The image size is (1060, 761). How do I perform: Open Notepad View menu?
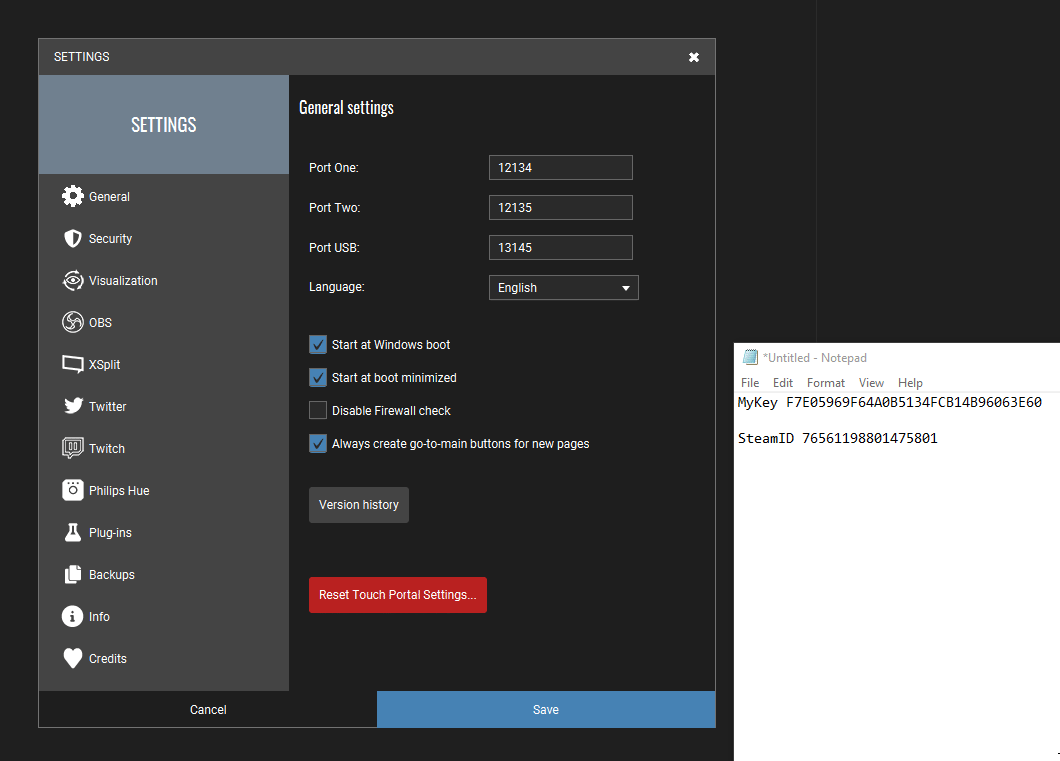click(871, 383)
